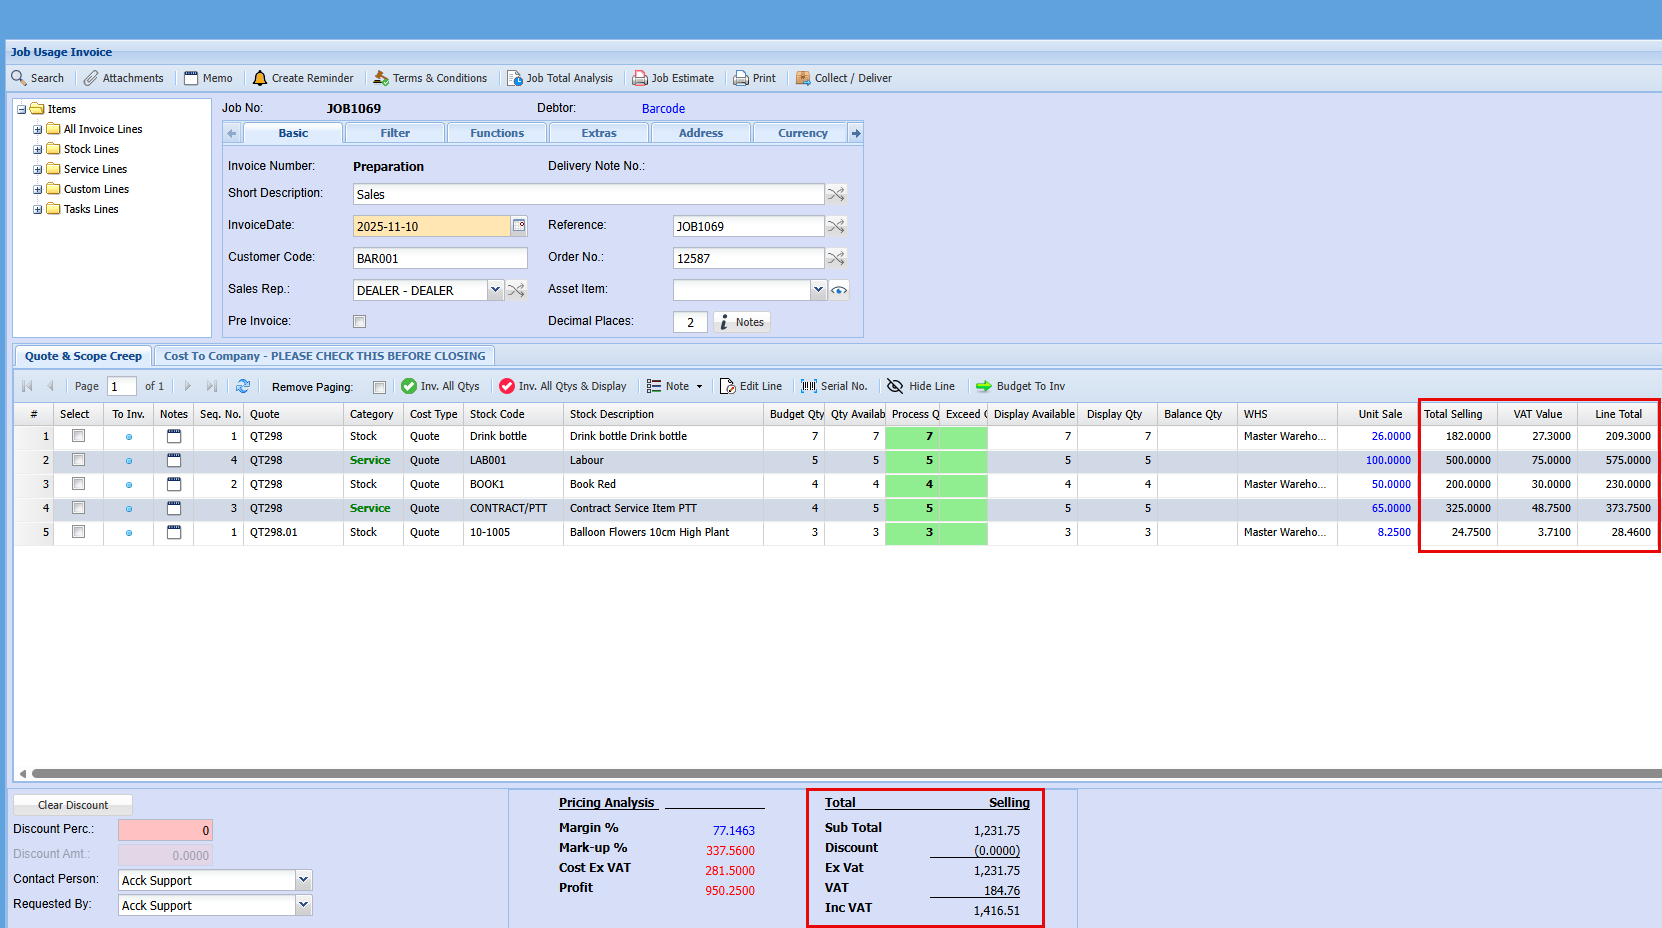Tick the Pre Invoice checkbox
The image size is (1662, 928).
point(360,322)
